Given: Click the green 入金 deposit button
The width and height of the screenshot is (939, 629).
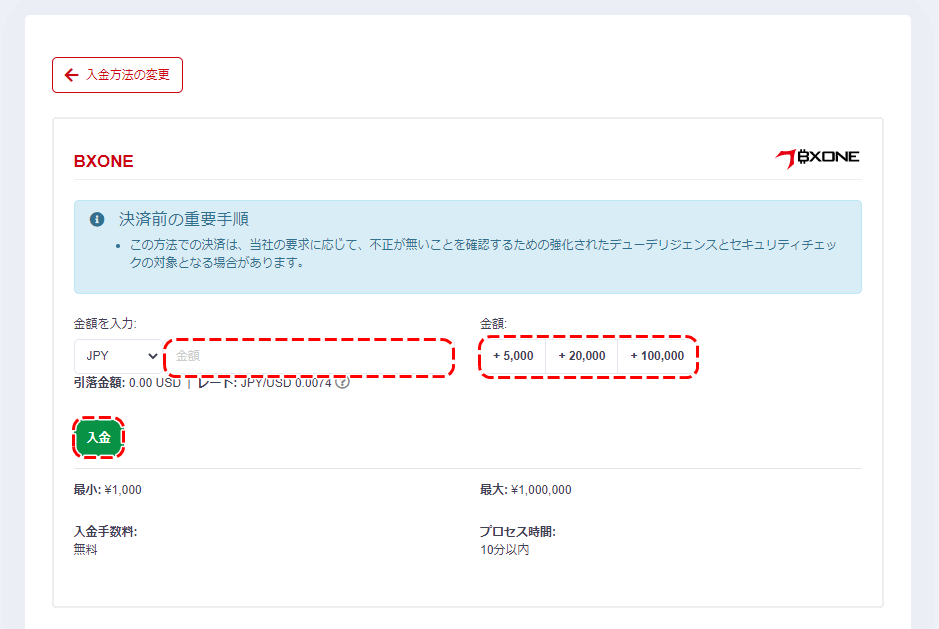Looking at the screenshot, I should click(99, 437).
